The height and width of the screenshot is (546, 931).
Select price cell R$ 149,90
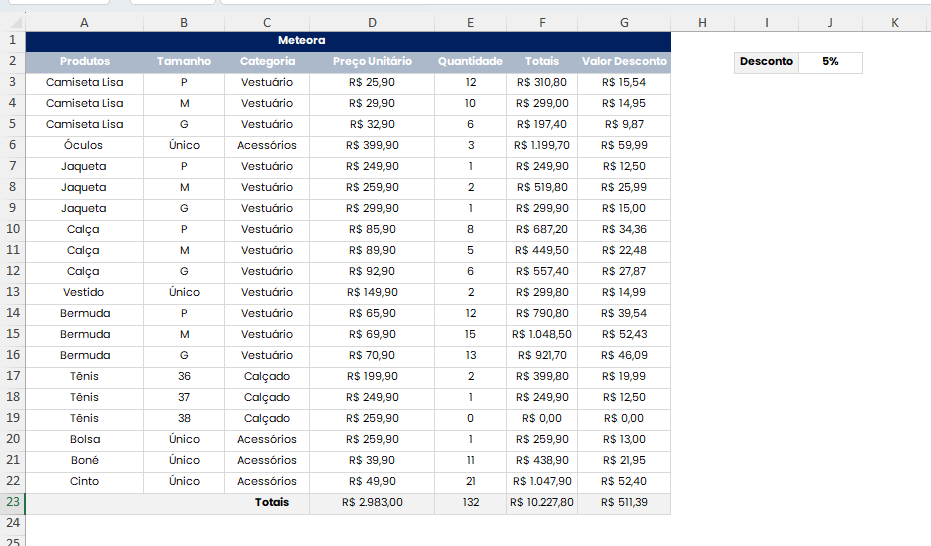[x=372, y=293]
